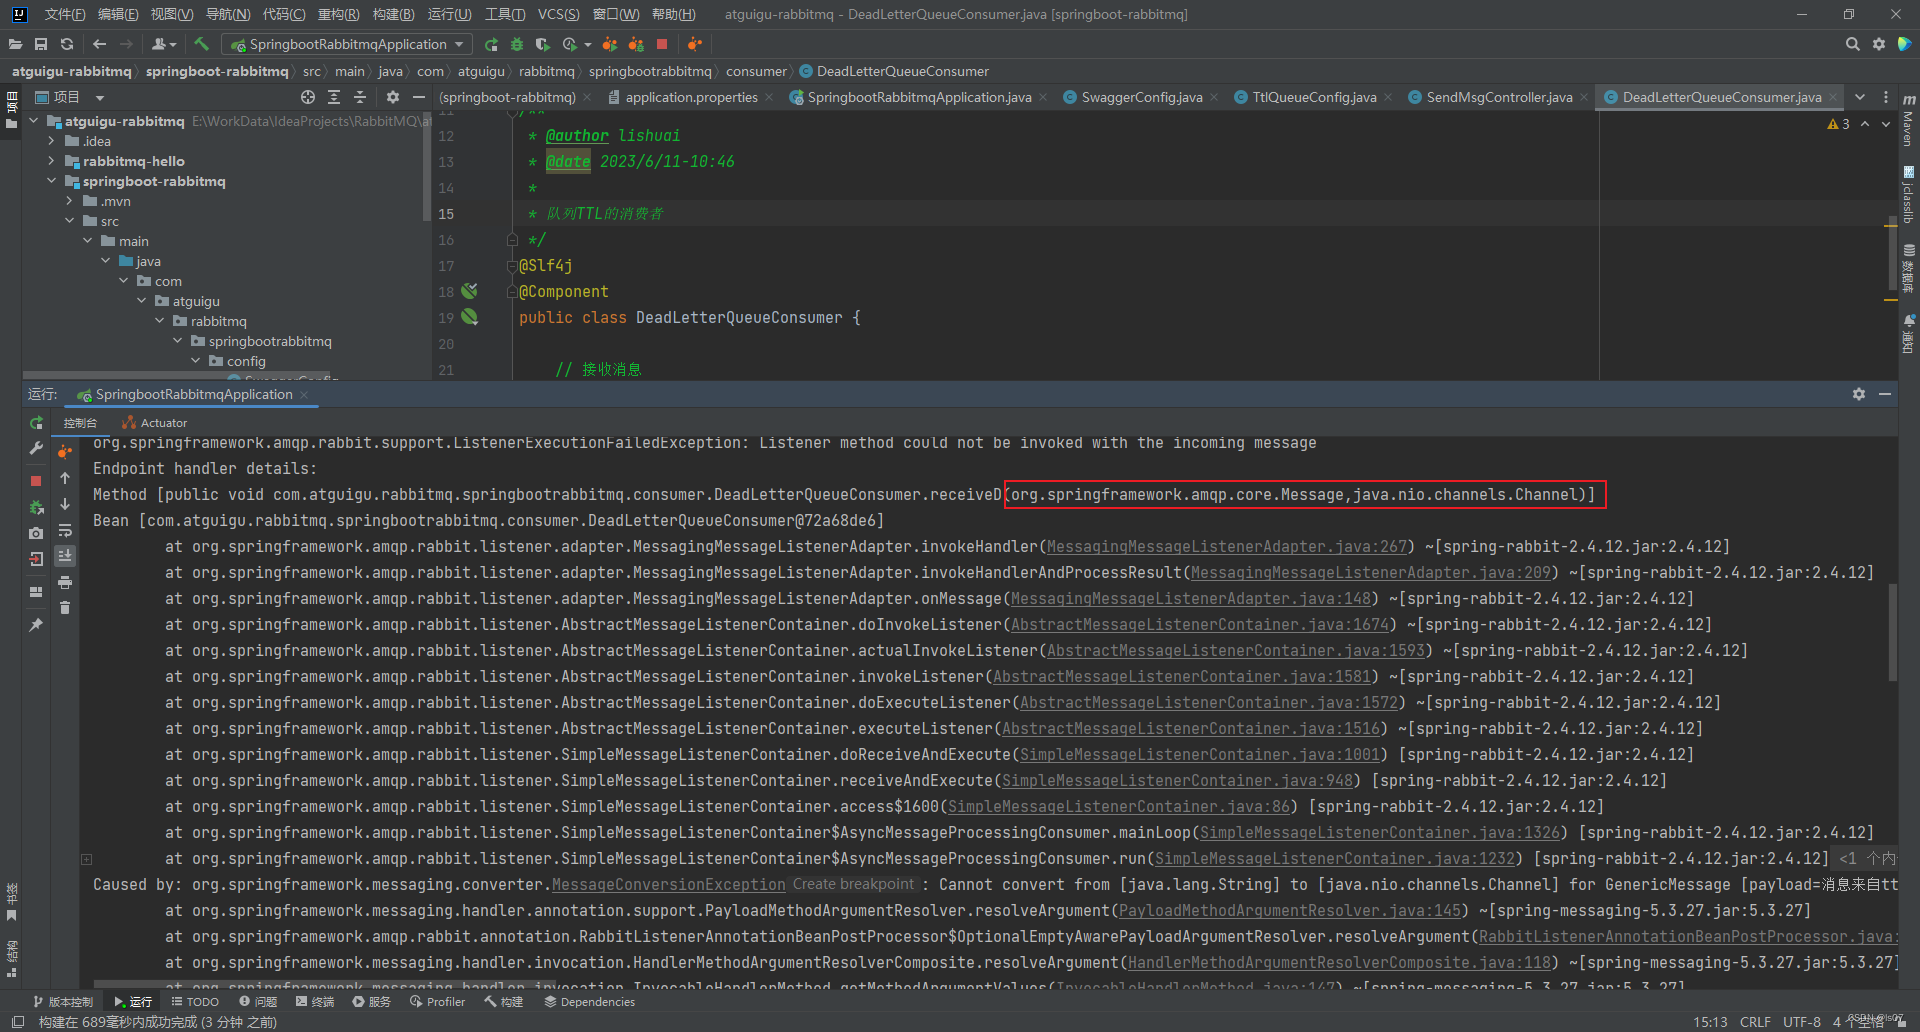Viewport: 1920px width, 1032px height.
Task: Click the consumer breadcrumb segment
Action: pyautogui.click(x=756, y=71)
